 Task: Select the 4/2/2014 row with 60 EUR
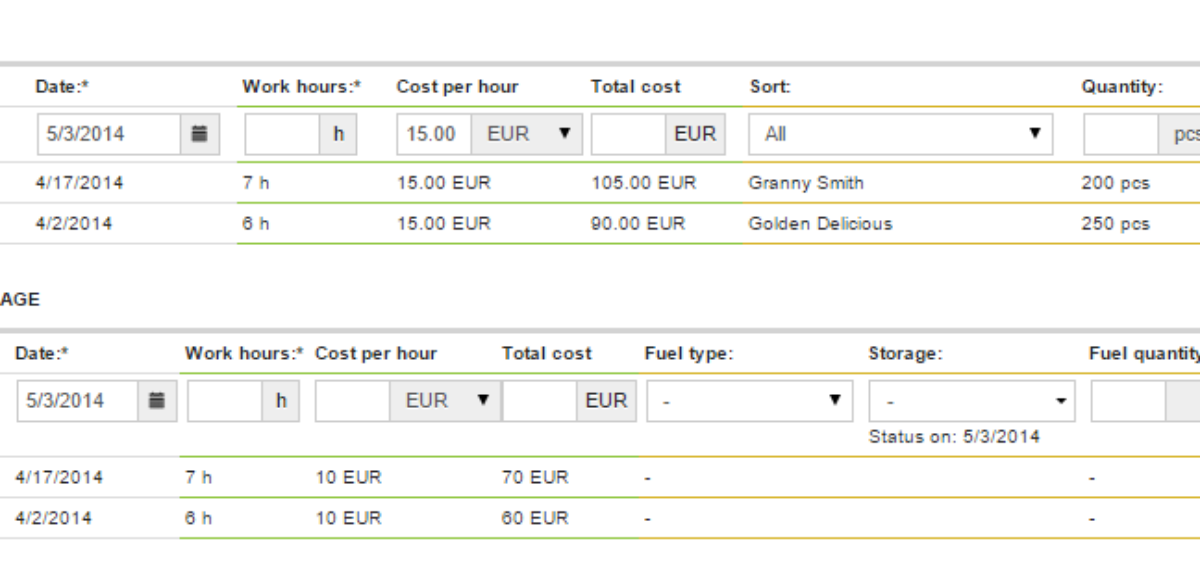(600, 518)
